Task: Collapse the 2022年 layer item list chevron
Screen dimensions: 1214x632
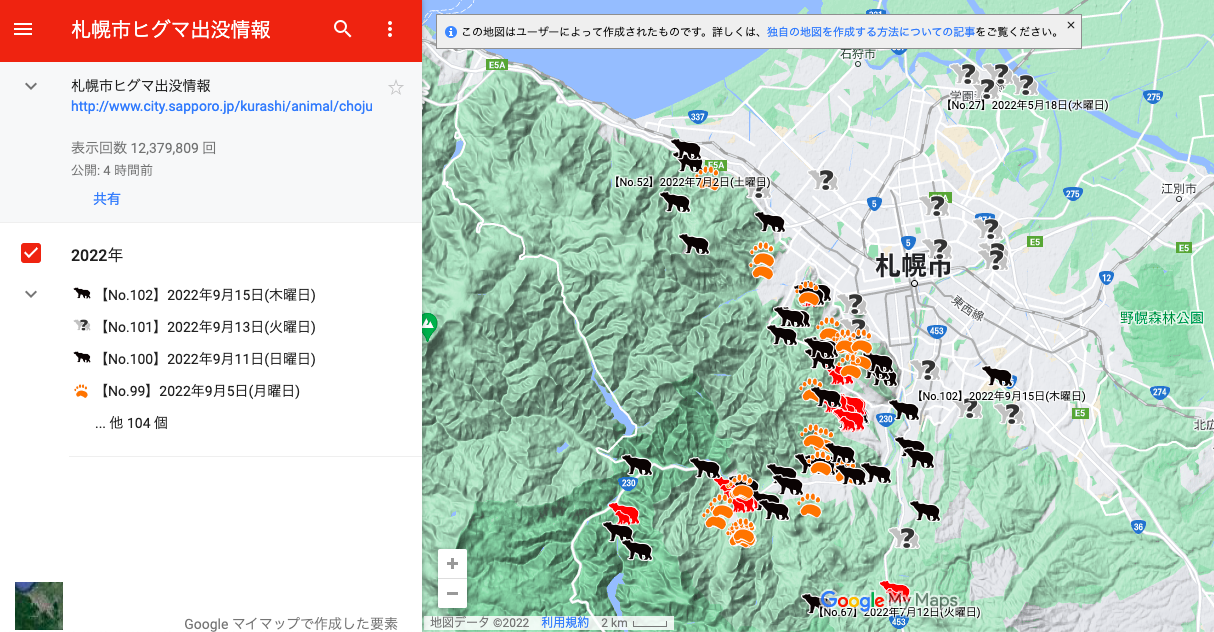Action: click(31, 294)
